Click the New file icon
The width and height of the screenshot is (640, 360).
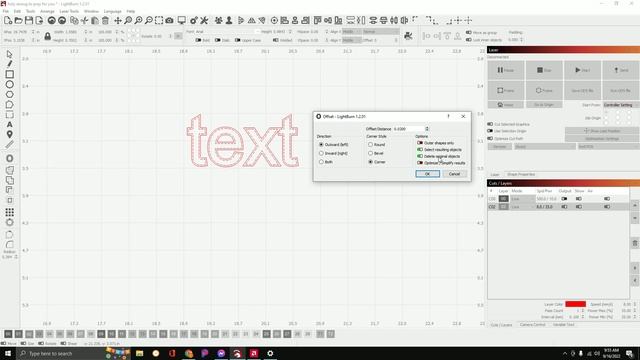coord(8,20)
